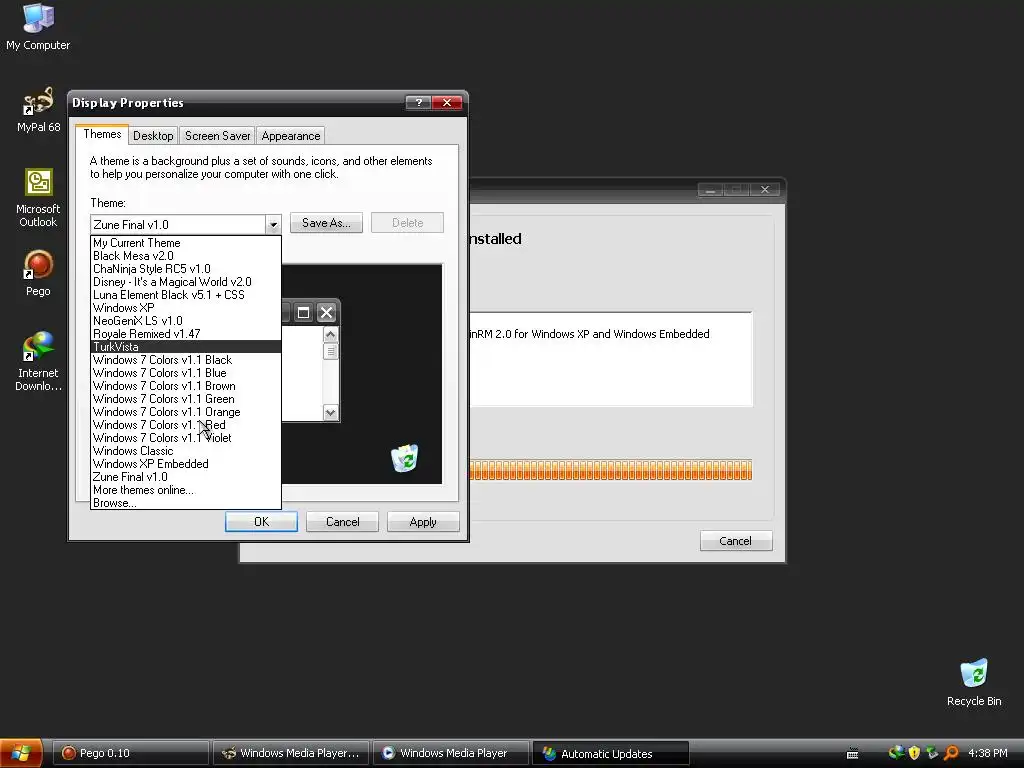
Task: Choose the Windows XP theme entry
Action: pos(185,308)
